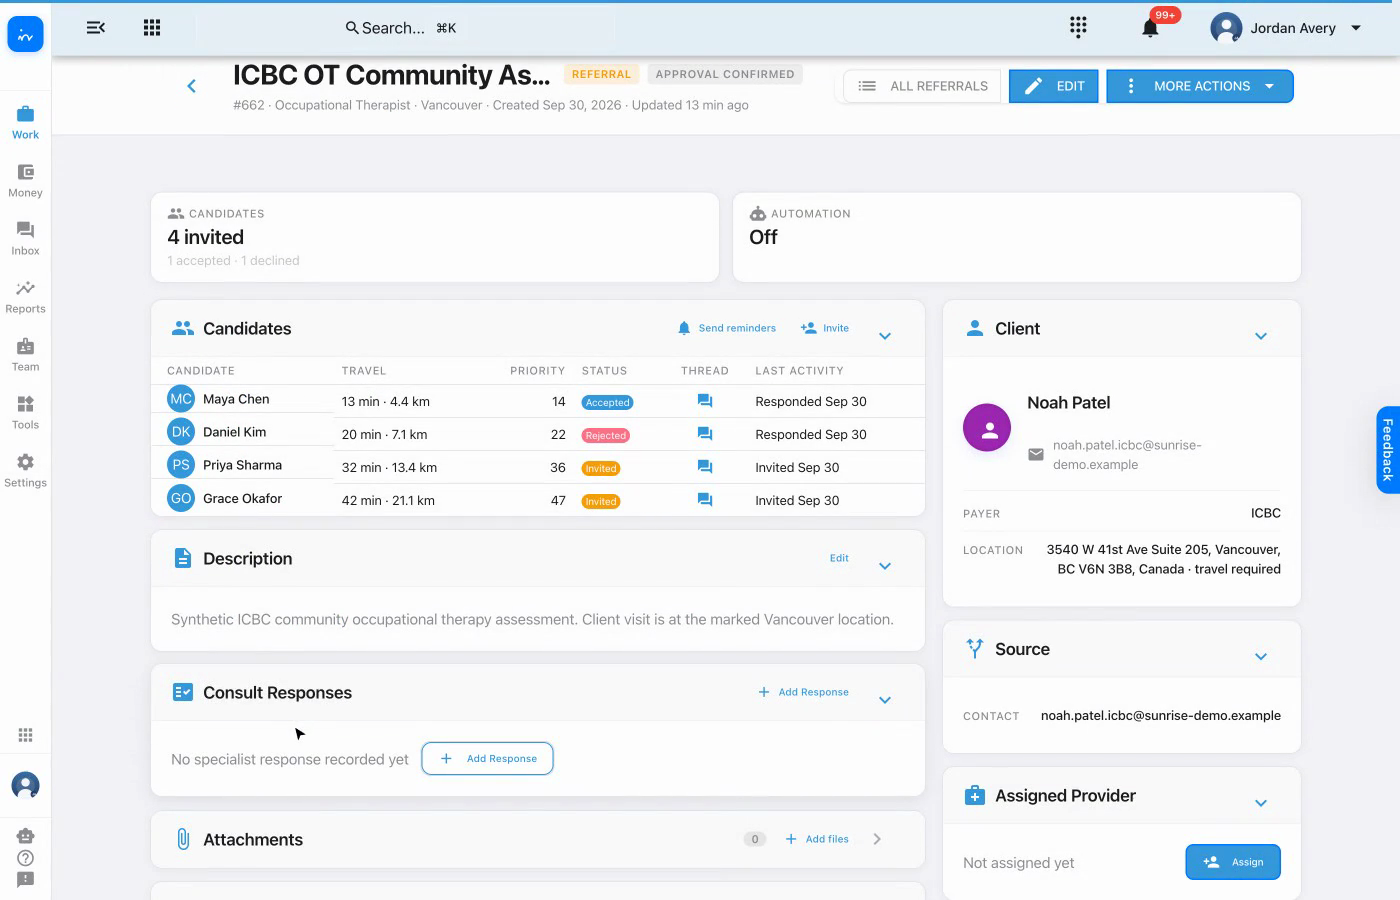This screenshot has height=900, width=1400.
Task: Open Jordan Avery account menu
Action: (1286, 28)
